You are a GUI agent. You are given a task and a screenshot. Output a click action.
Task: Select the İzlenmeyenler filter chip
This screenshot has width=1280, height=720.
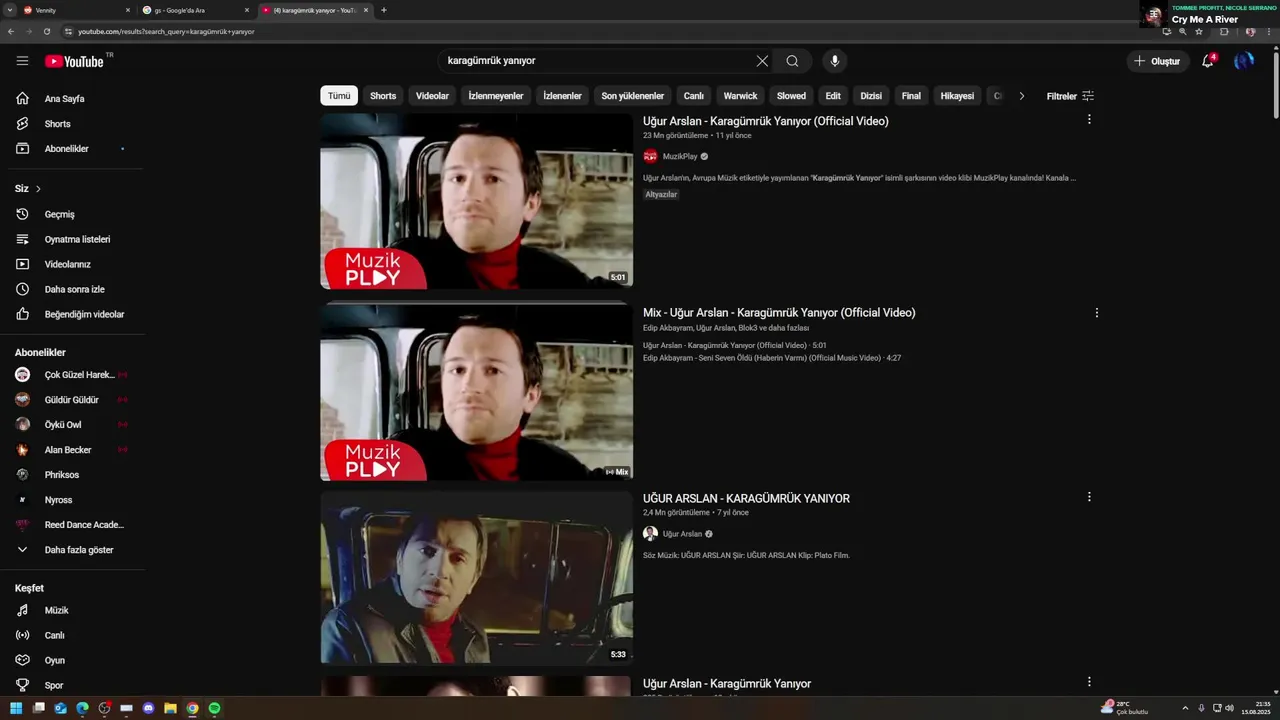coord(496,96)
